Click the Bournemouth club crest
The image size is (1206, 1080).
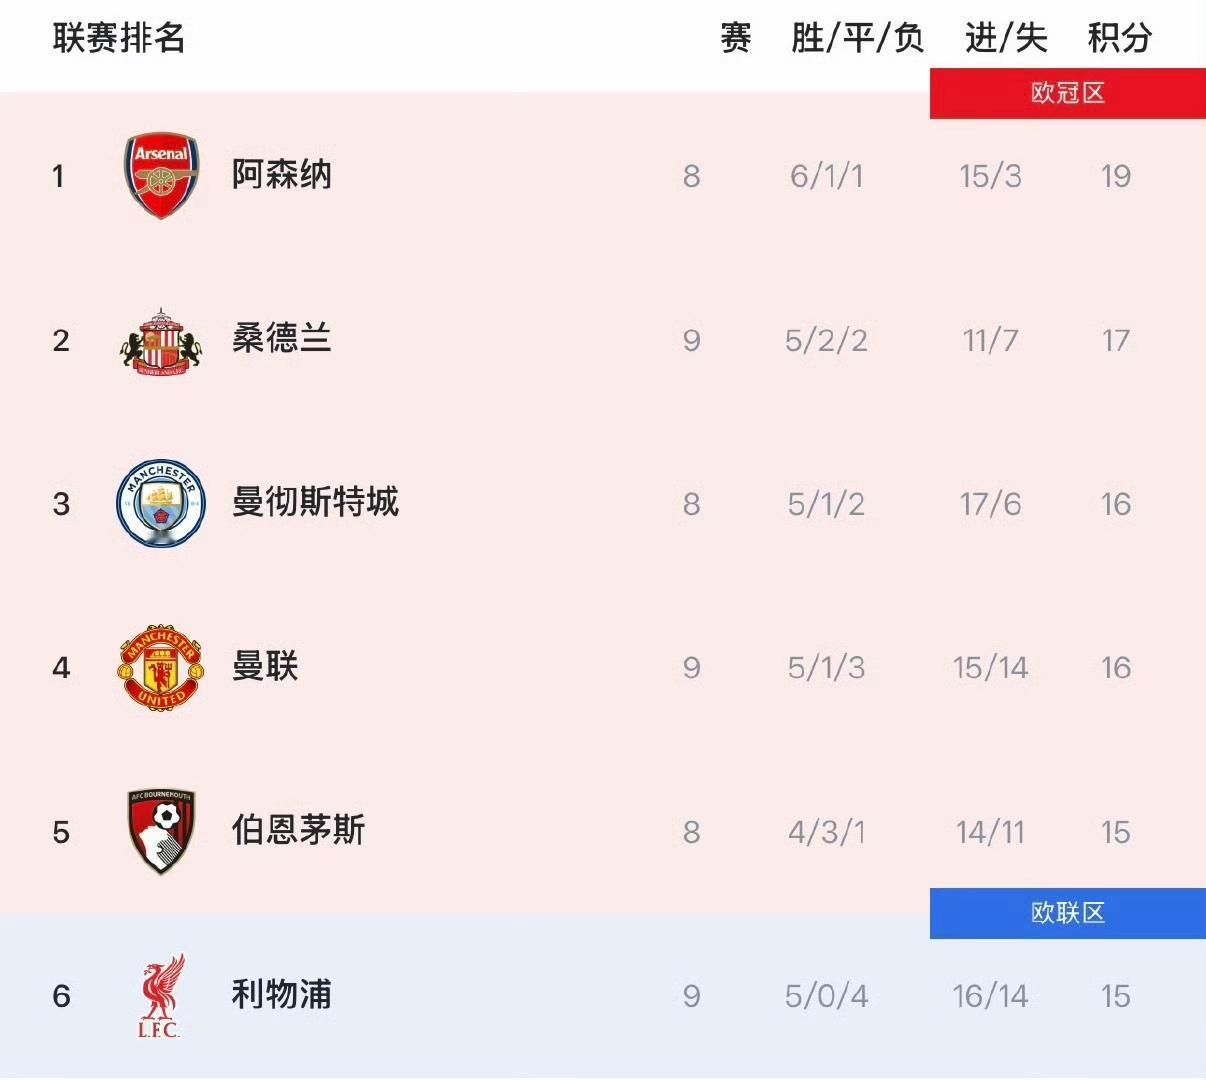(x=161, y=832)
